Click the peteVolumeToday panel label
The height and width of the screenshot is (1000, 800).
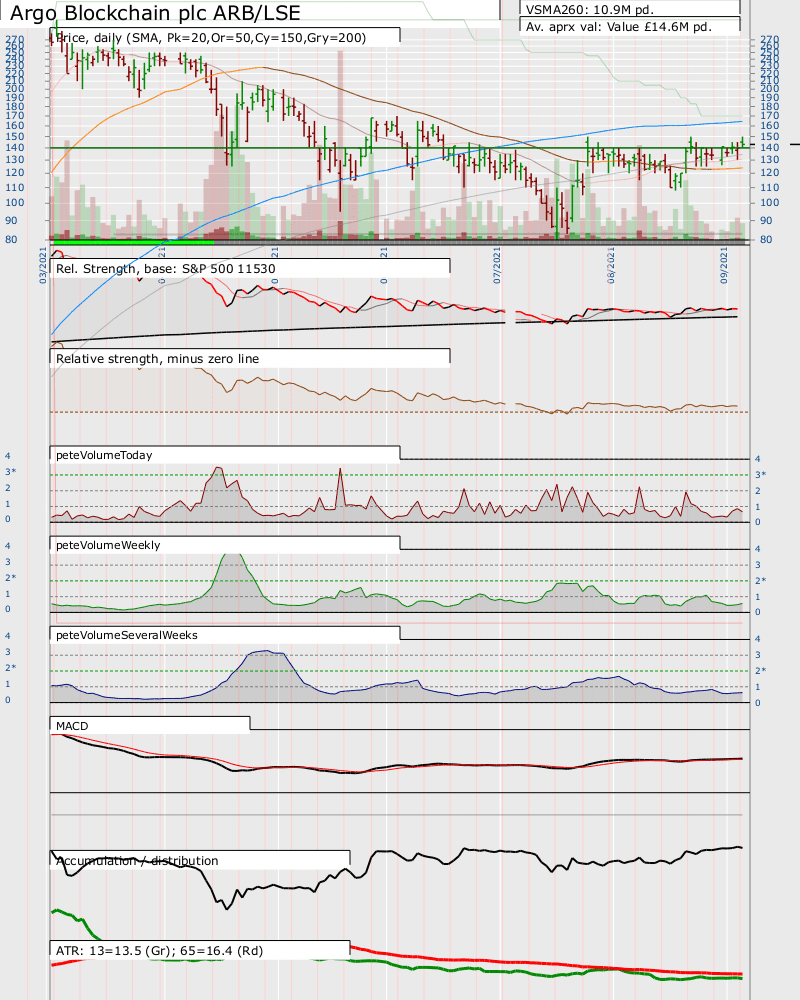[x=225, y=454]
